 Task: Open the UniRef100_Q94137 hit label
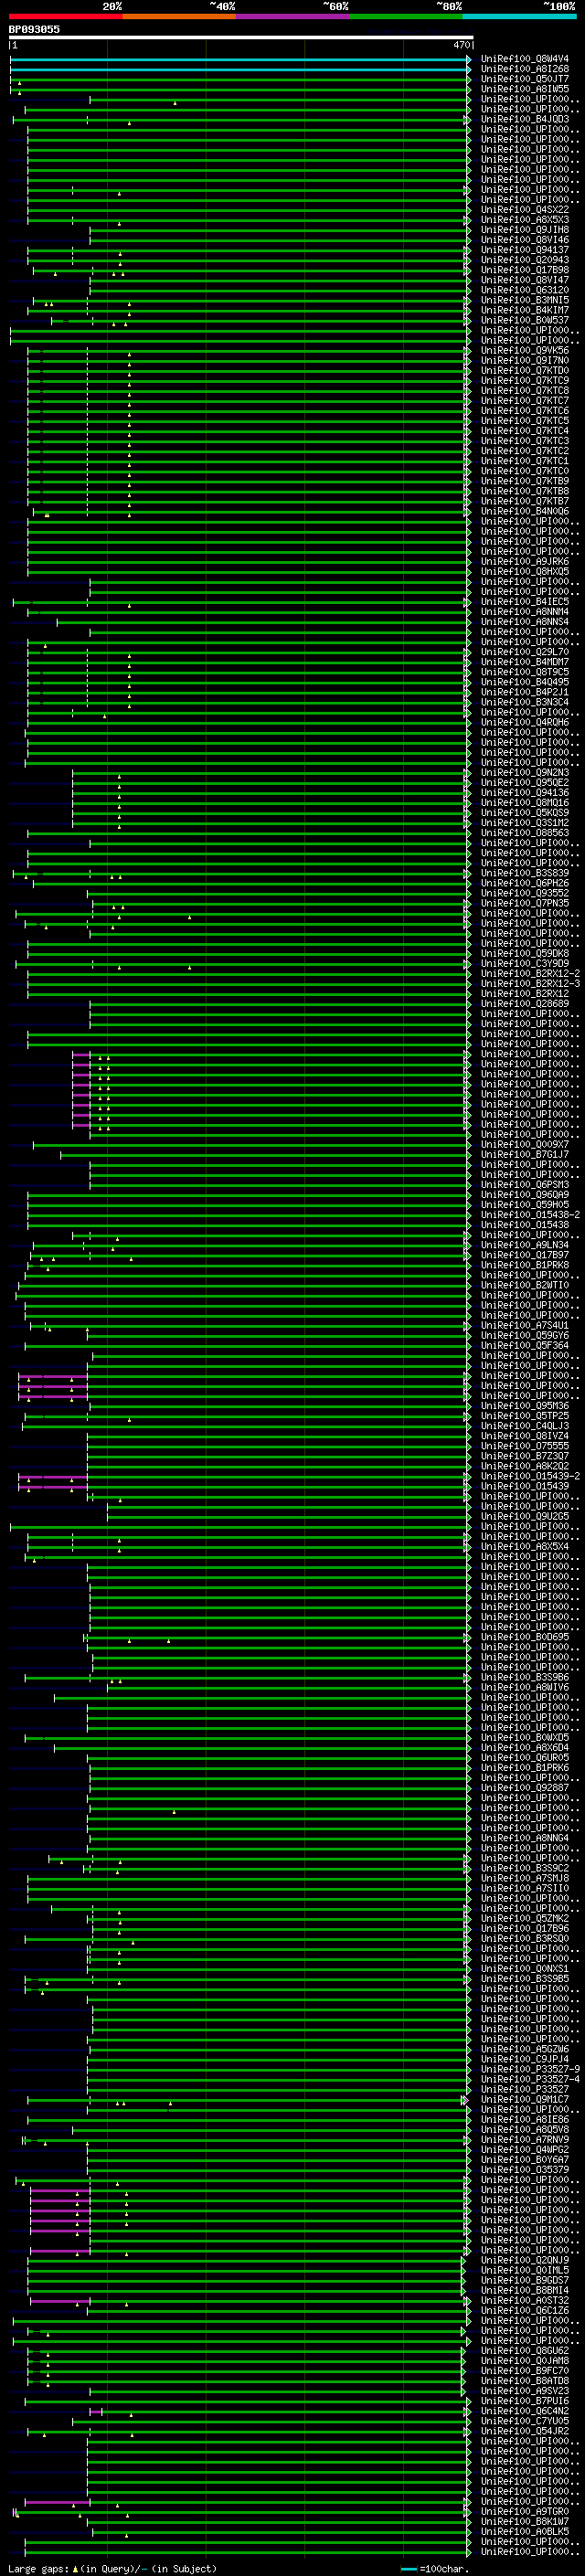(525, 250)
